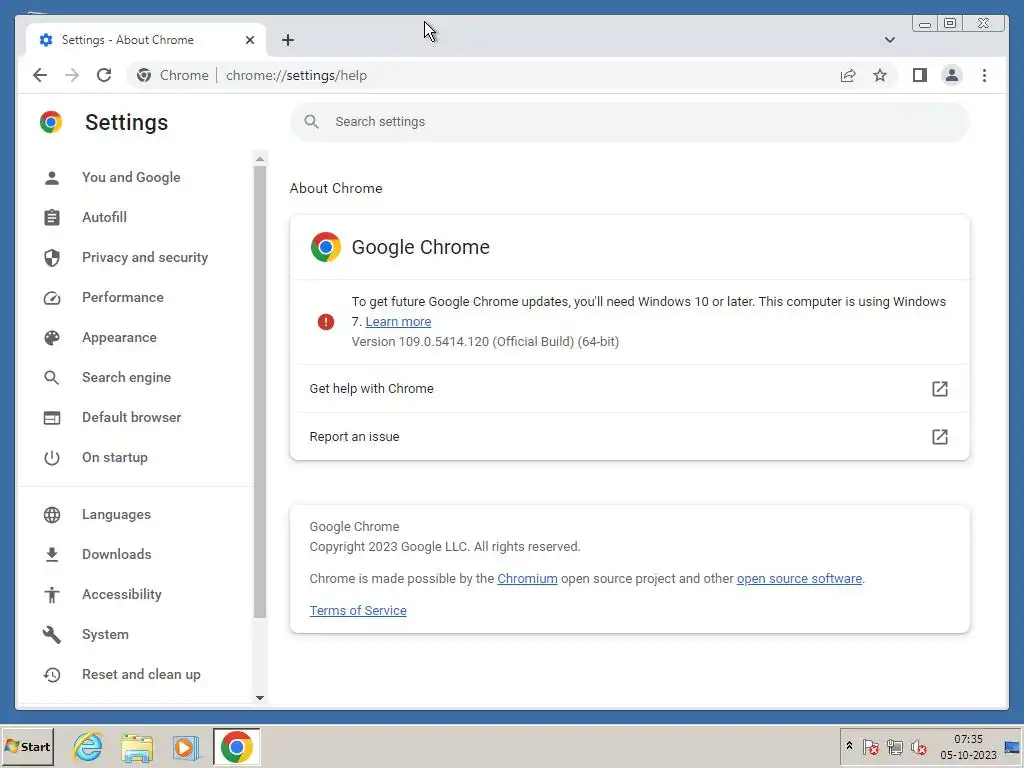Click the Languages globe icon
The height and width of the screenshot is (768, 1024).
(x=52, y=515)
